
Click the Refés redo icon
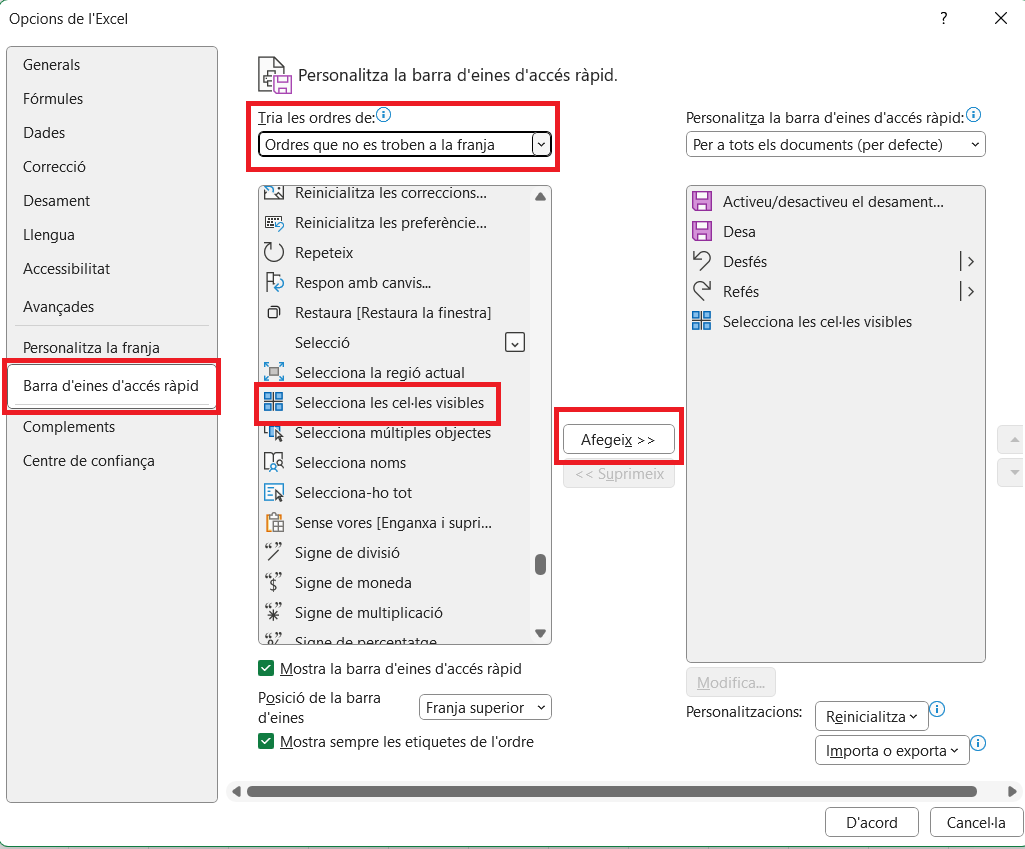[x=702, y=291]
